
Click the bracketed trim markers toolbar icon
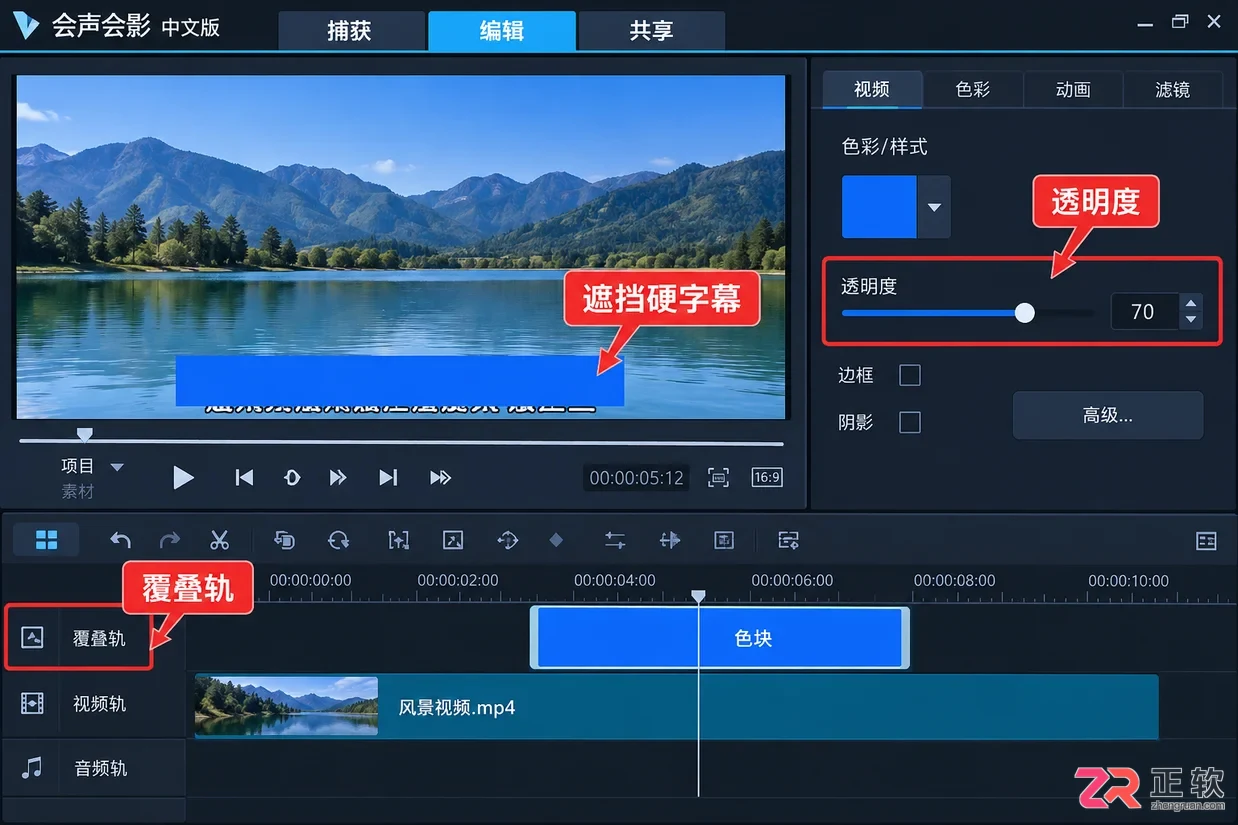tap(398, 540)
